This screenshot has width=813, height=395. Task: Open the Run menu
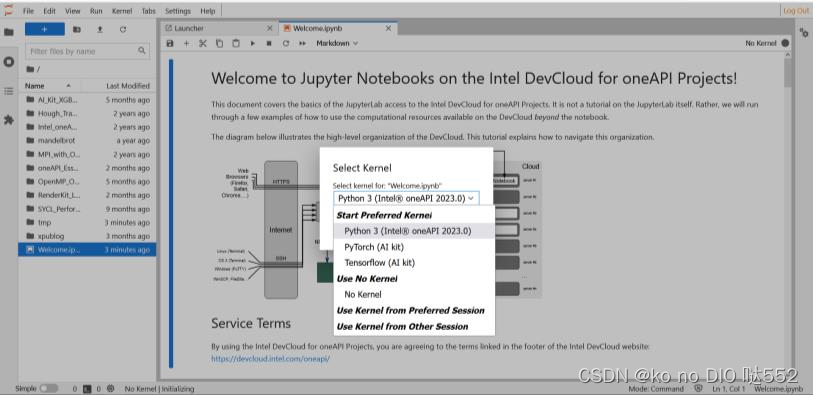tap(96, 11)
